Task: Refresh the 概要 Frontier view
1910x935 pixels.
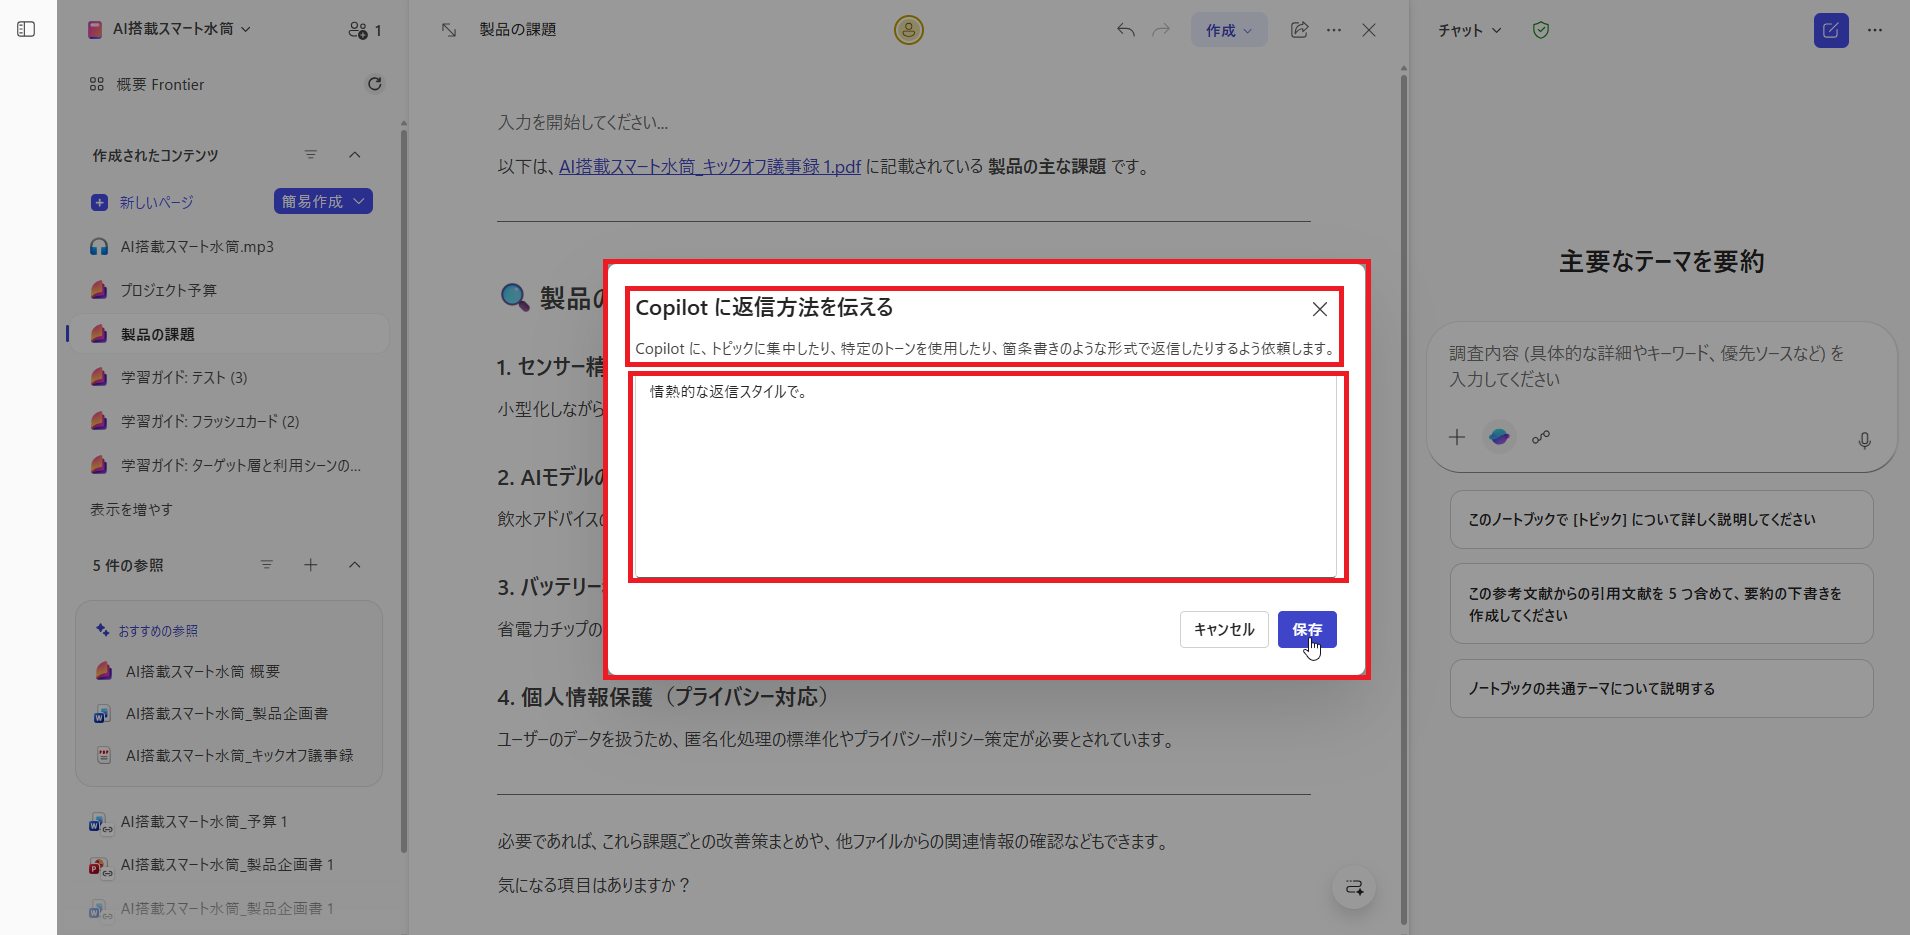Action: pos(374,84)
